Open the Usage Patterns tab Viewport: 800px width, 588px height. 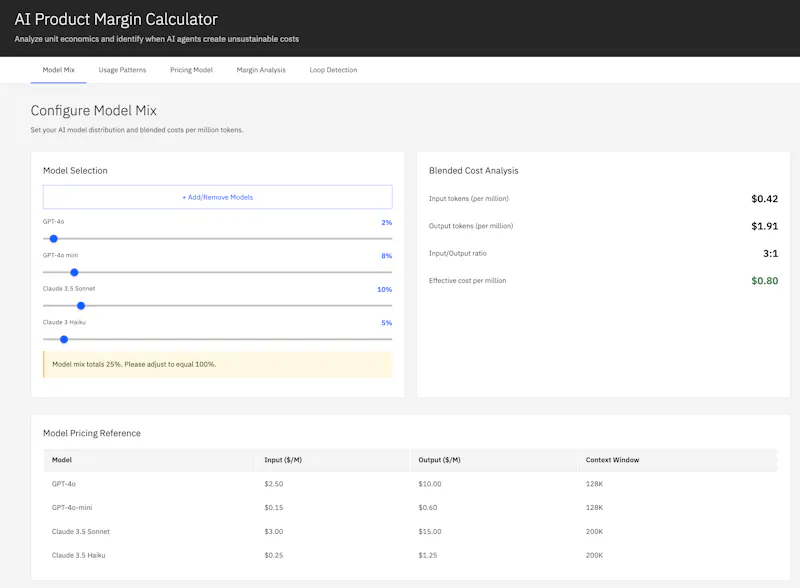(x=122, y=70)
